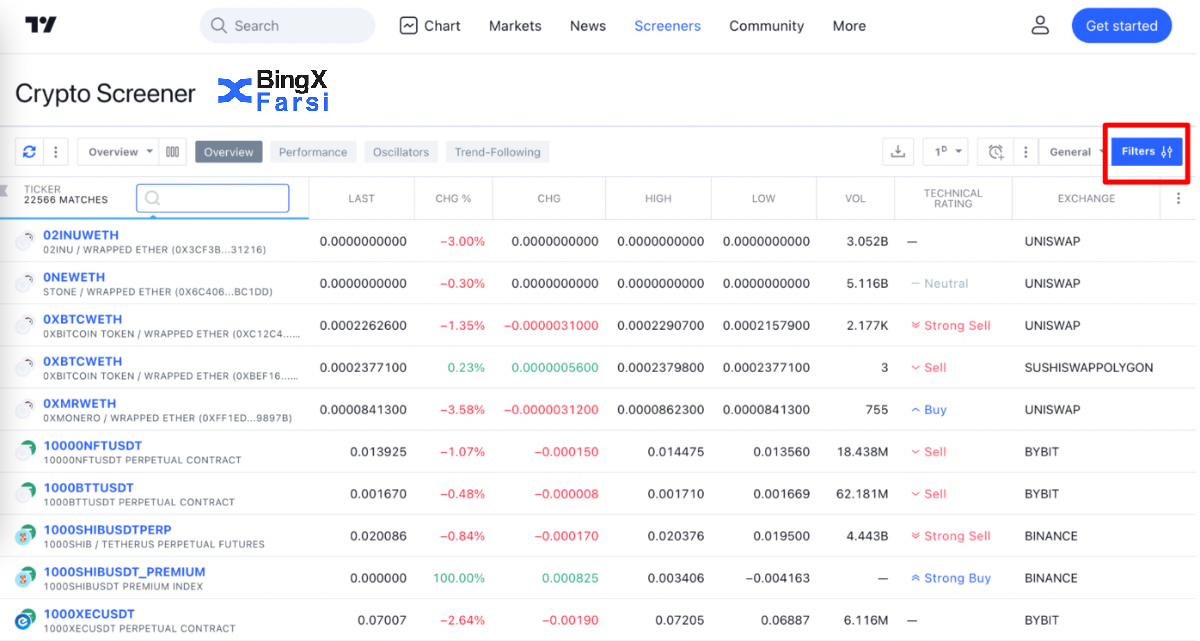Create an alert with the alarm clock icon
The image size is (1200, 641).
(x=996, y=152)
